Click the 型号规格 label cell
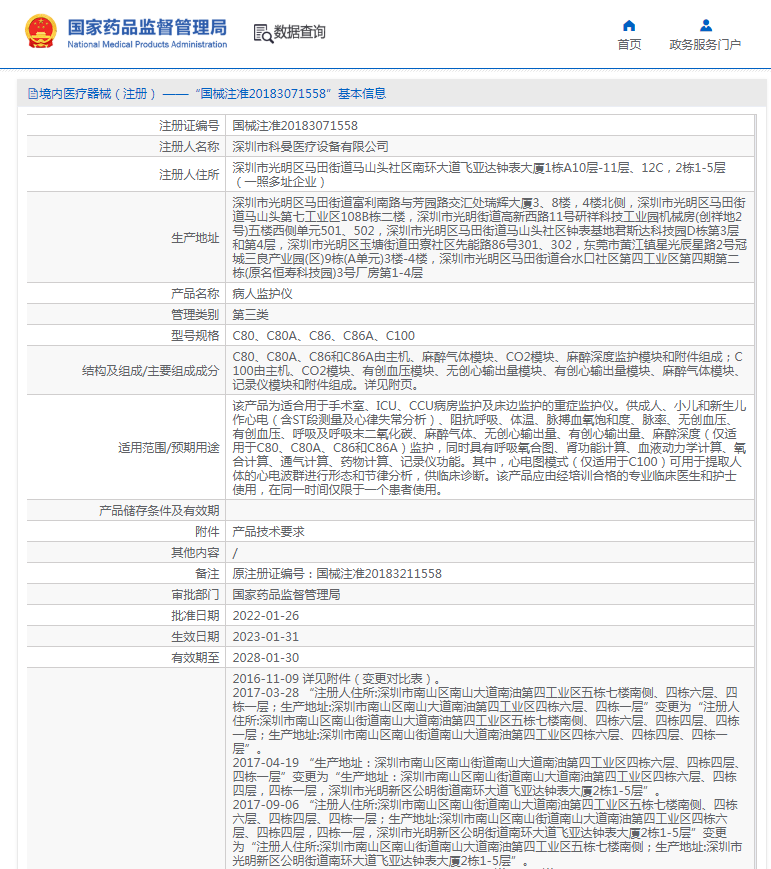Viewport: 771px width, 869px height. [126, 336]
